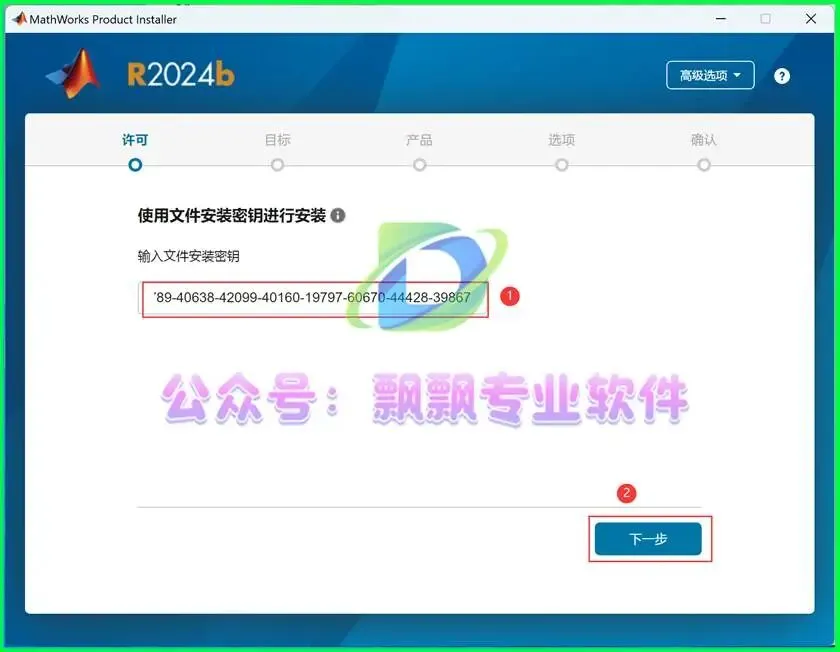The height and width of the screenshot is (652, 840).
Task: Click the MATLAB logo in the header
Action: (74, 74)
